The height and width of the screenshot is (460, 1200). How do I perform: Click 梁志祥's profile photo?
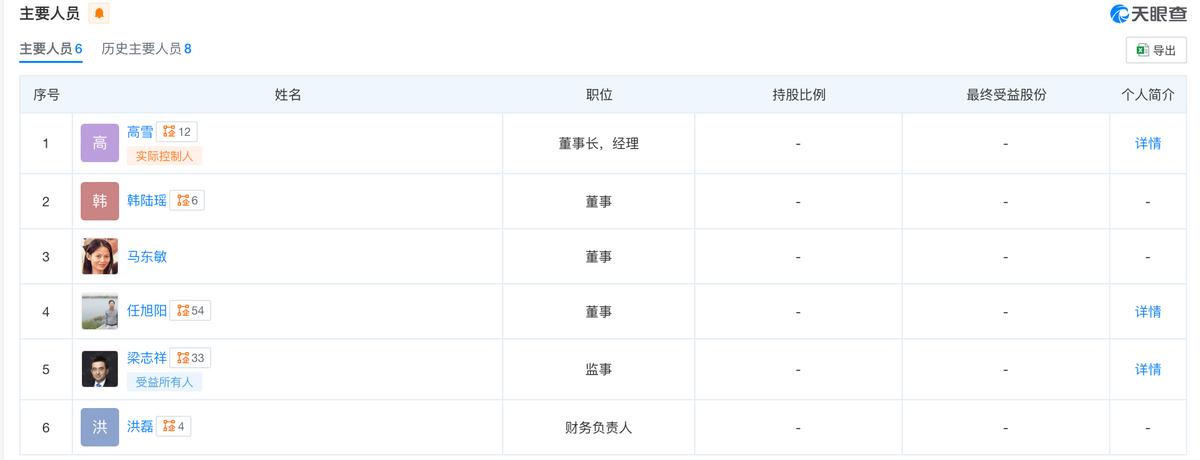pyautogui.click(x=99, y=370)
